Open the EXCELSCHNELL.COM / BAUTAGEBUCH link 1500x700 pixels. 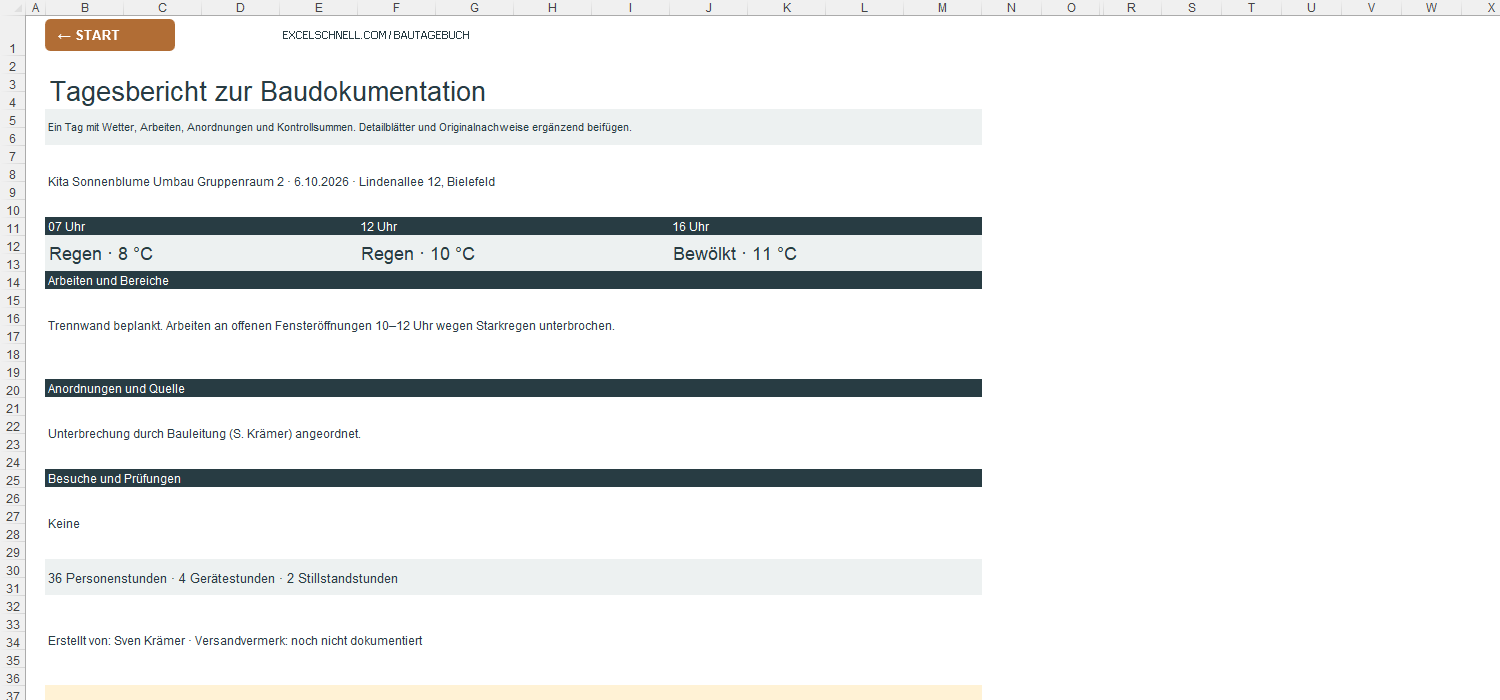tap(376, 35)
